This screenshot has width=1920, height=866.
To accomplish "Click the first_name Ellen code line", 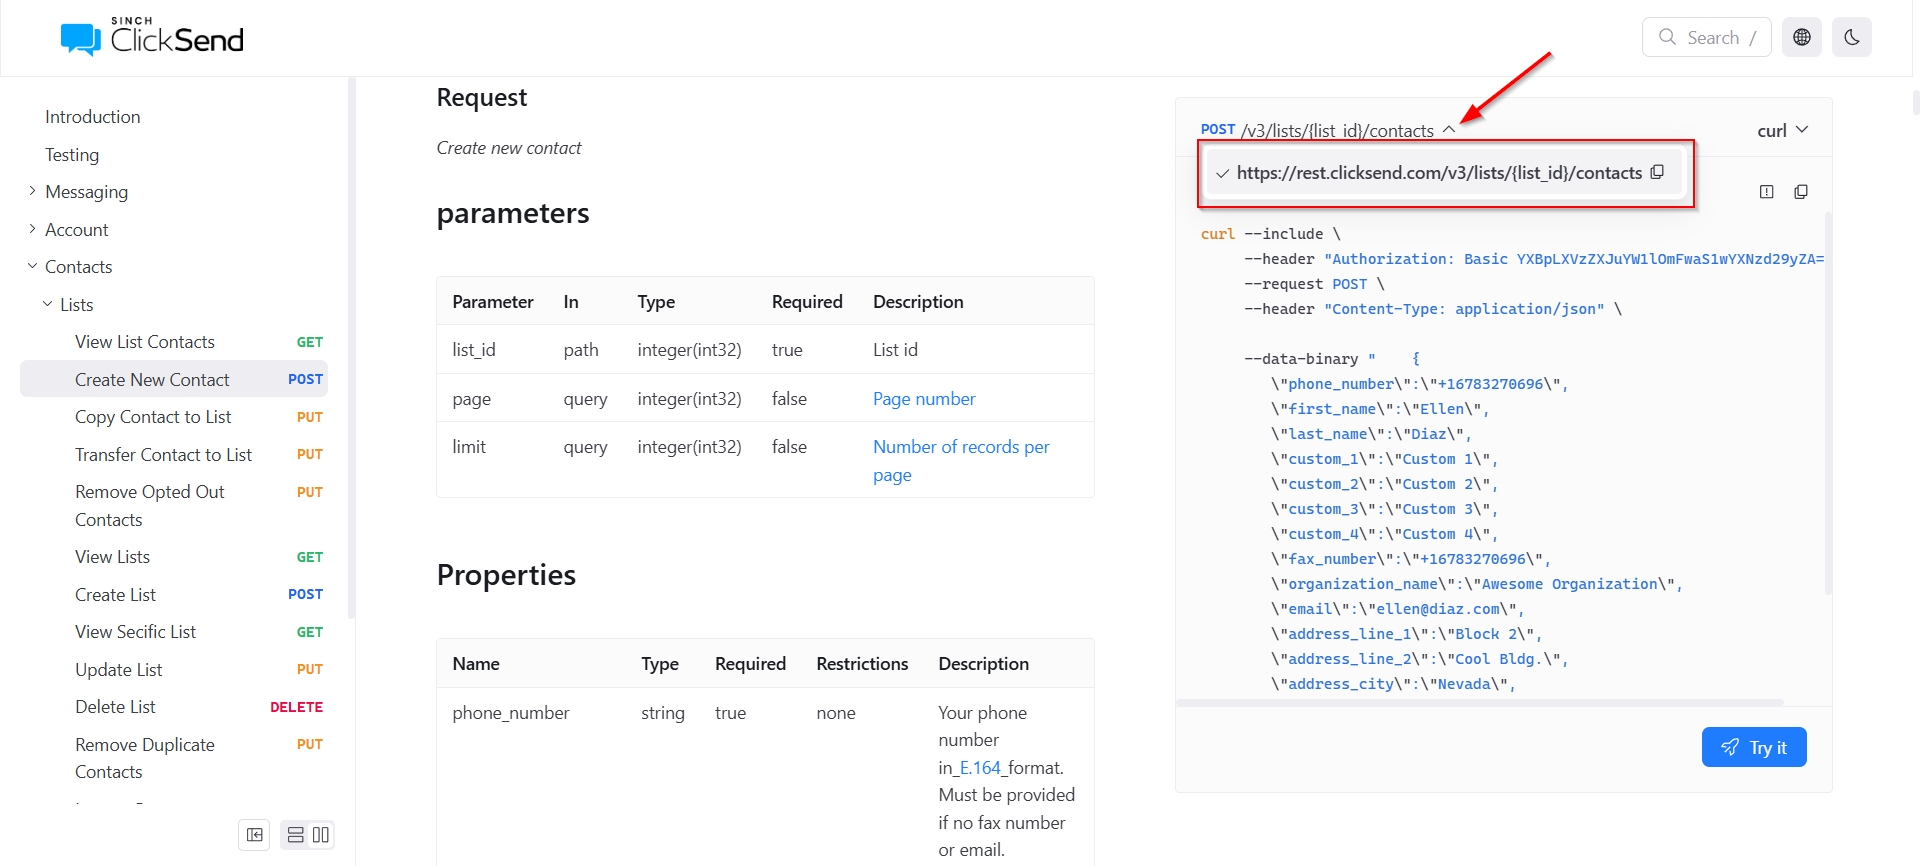I will pyautogui.click(x=1380, y=409).
